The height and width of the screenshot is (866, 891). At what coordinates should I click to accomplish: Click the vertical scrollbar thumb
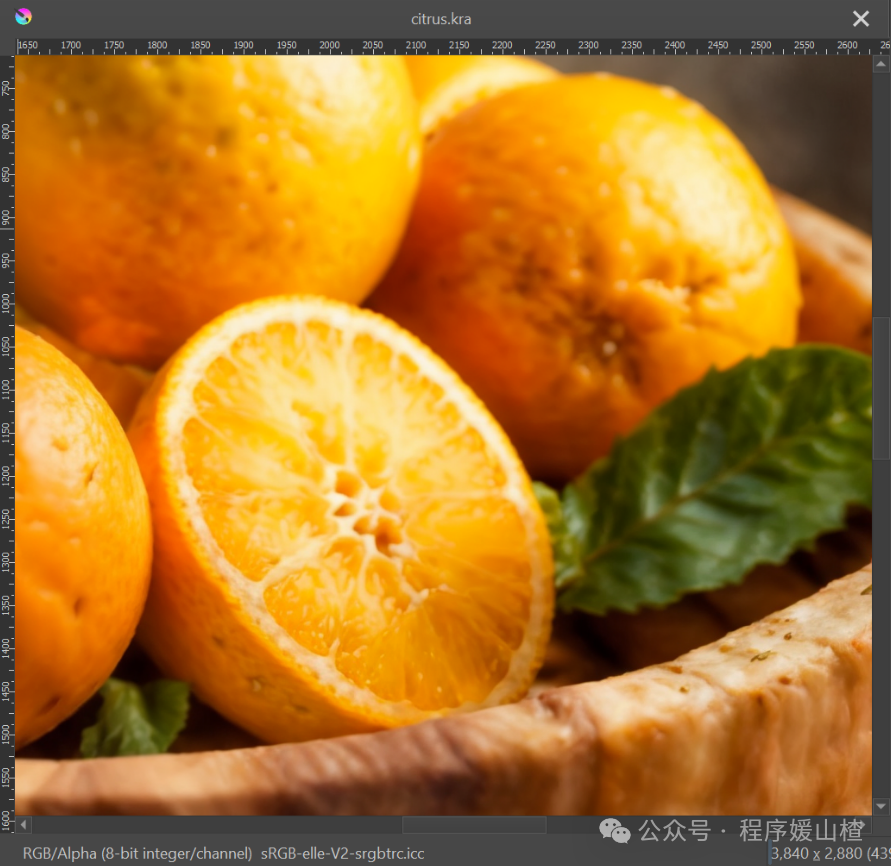tap(881, 388)
